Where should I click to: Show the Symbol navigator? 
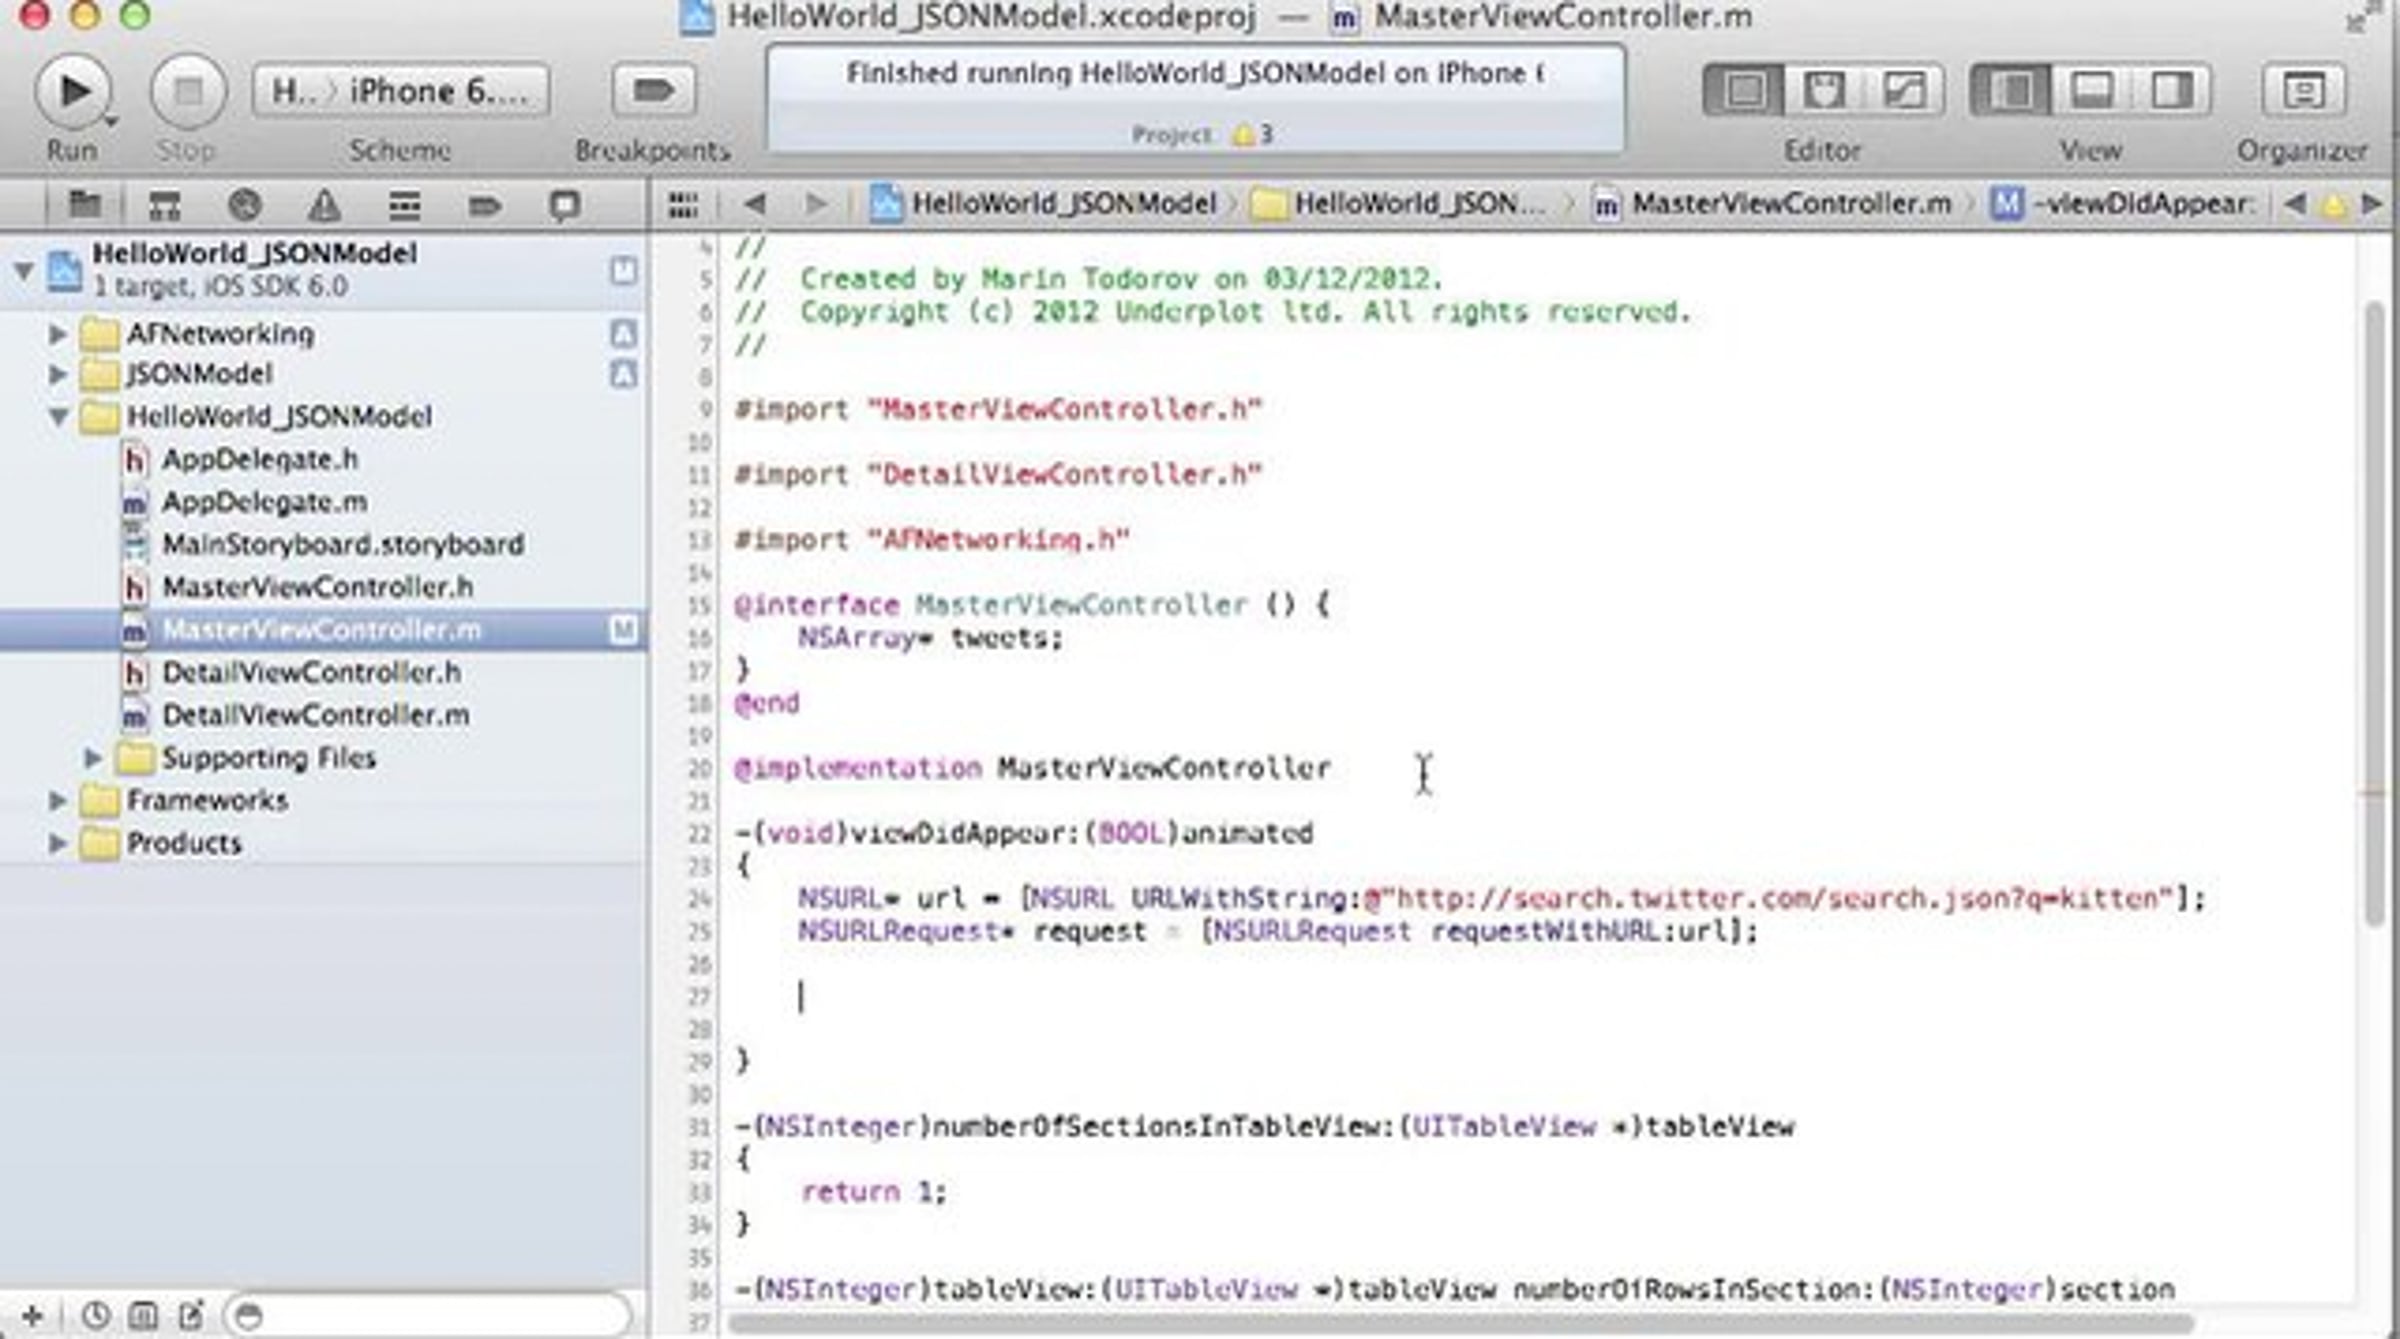point(164,205)
